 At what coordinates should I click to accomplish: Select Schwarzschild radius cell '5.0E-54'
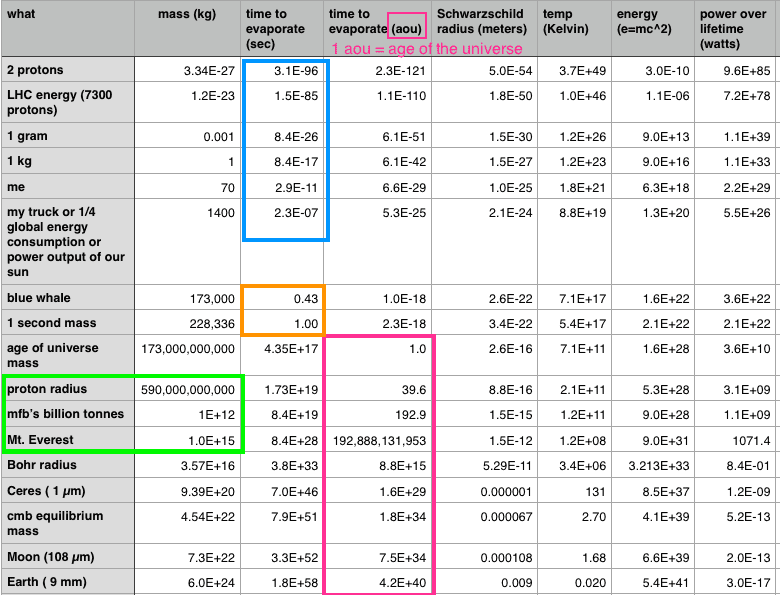pos(484,70)
